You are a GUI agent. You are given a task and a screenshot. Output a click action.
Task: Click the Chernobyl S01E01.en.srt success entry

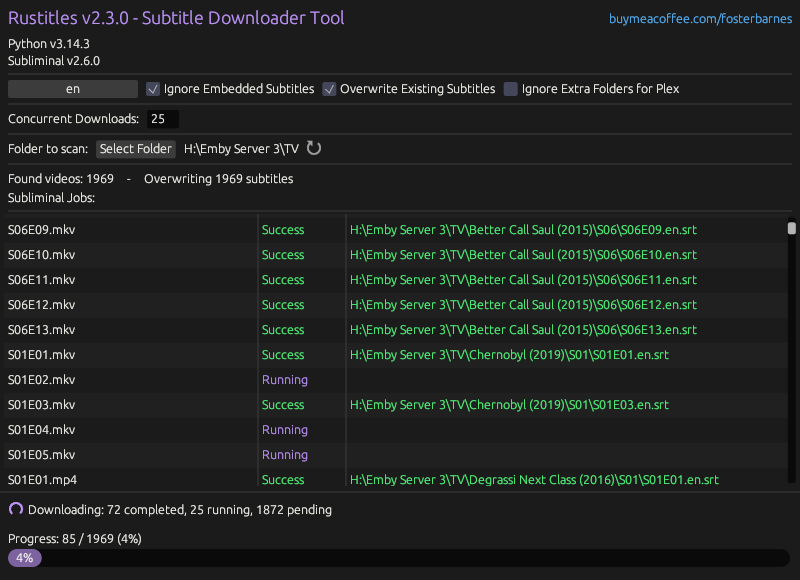pyautogui.click(x=509, y=354)
